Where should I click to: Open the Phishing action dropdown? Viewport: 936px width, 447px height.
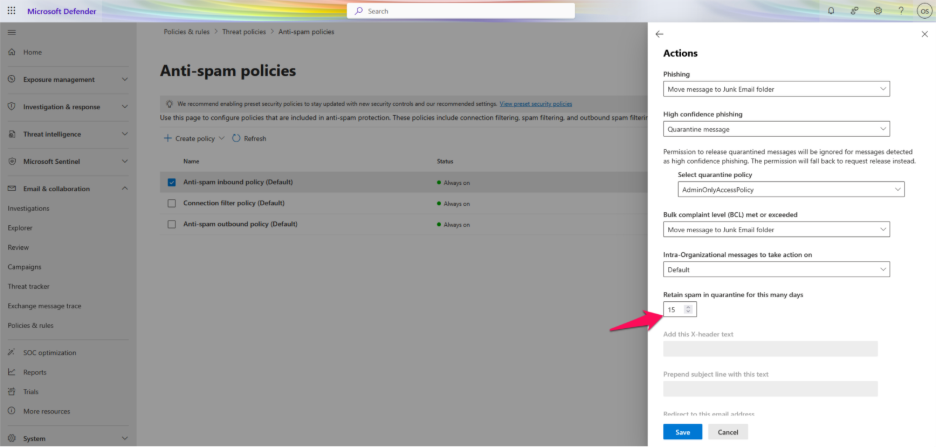coord(776,89)
